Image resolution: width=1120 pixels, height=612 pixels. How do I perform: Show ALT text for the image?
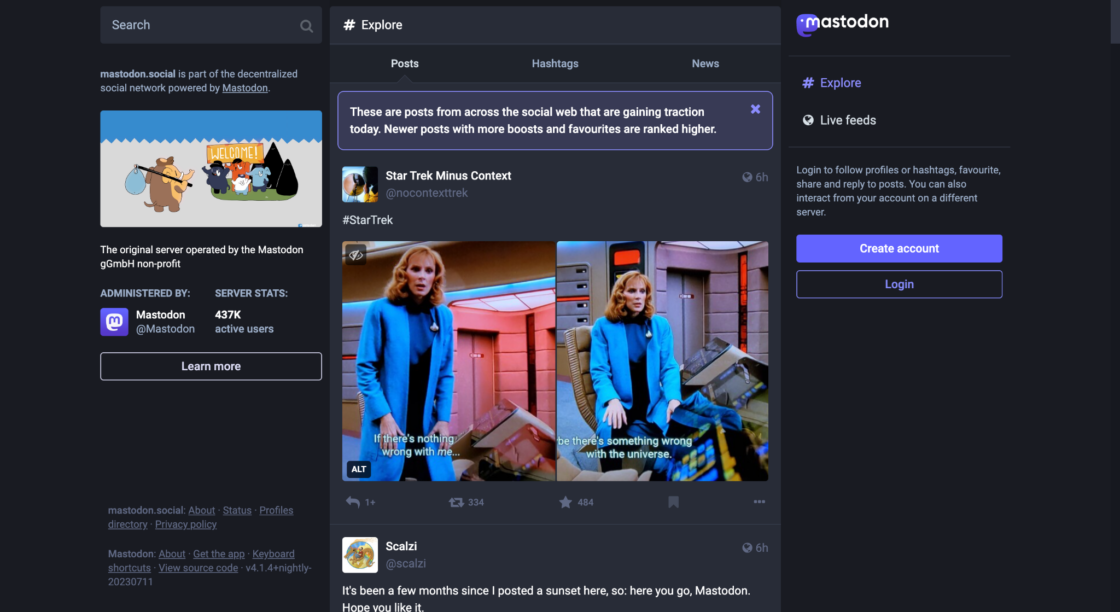(x=358, y=469)
